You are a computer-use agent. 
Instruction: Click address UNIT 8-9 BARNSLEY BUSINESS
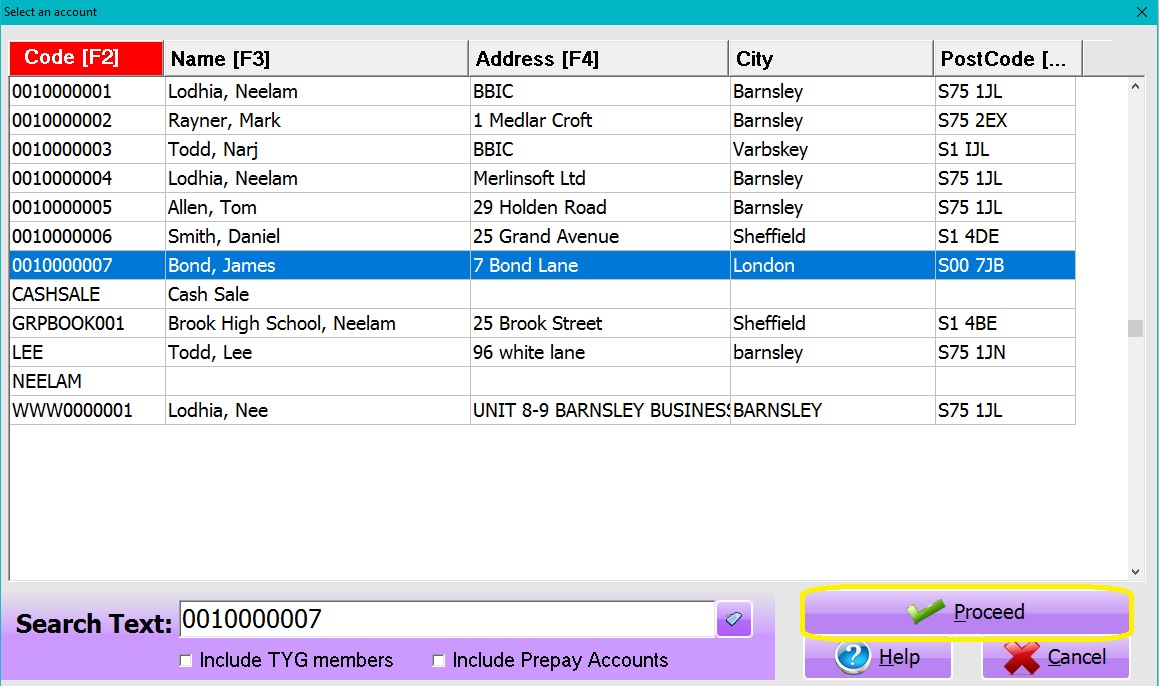(x=601, y=410)
